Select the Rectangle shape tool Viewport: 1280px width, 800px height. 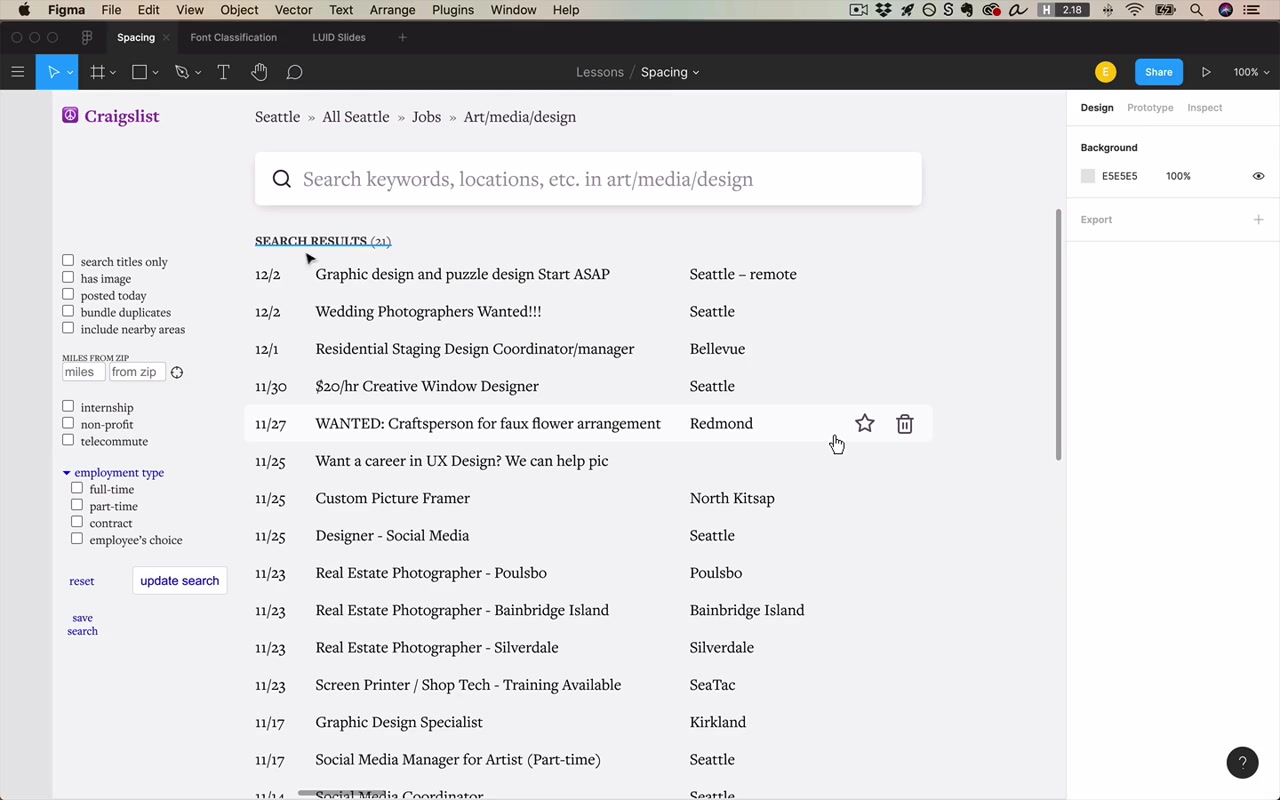(139, 72)
